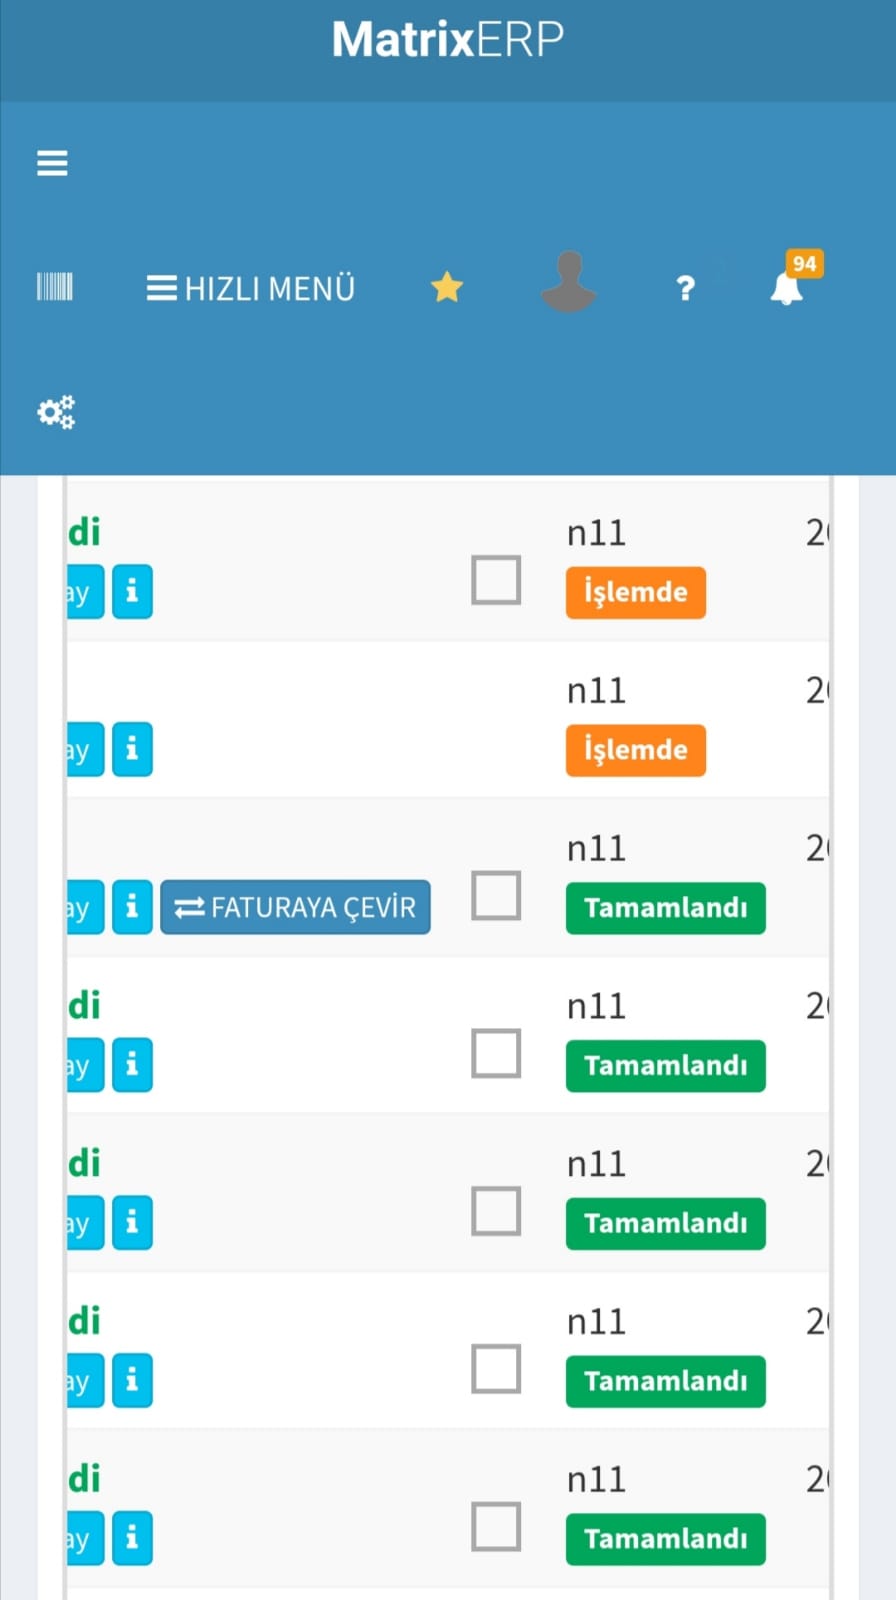Open the HIZLI MENÜ quick menu
896x1600 pixels.
tap(251, 289)
